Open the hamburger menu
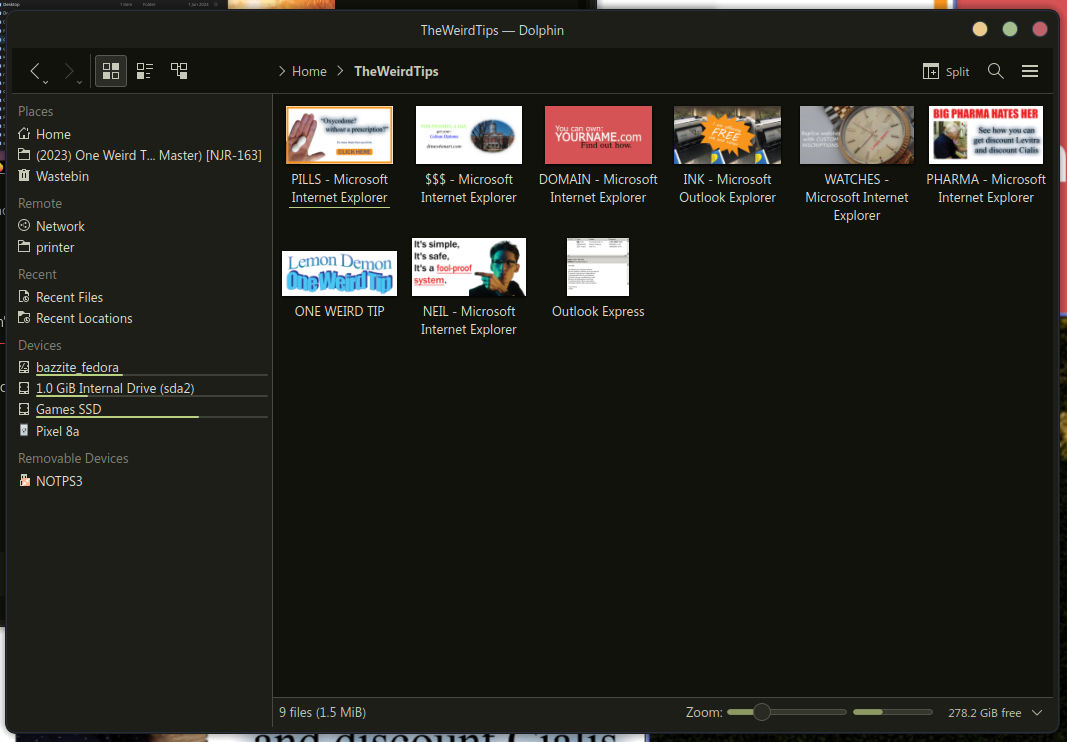 click(x=1030, y=71)
